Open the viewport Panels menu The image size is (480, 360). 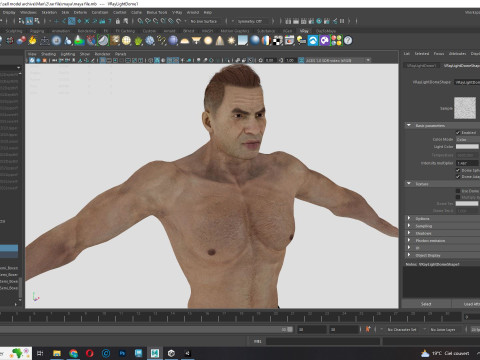[120, 54]
